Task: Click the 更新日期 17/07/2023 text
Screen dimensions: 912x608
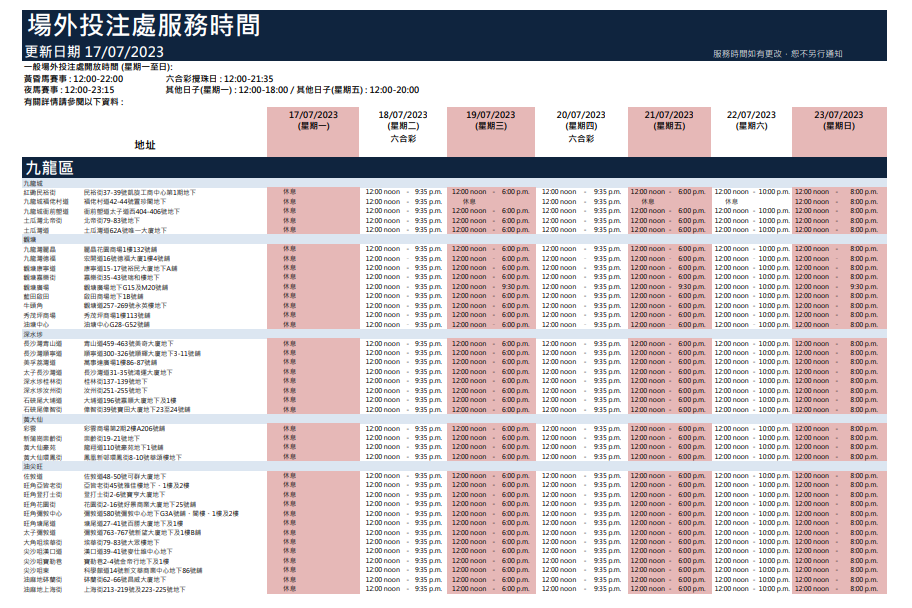Action: coord(94,52)
